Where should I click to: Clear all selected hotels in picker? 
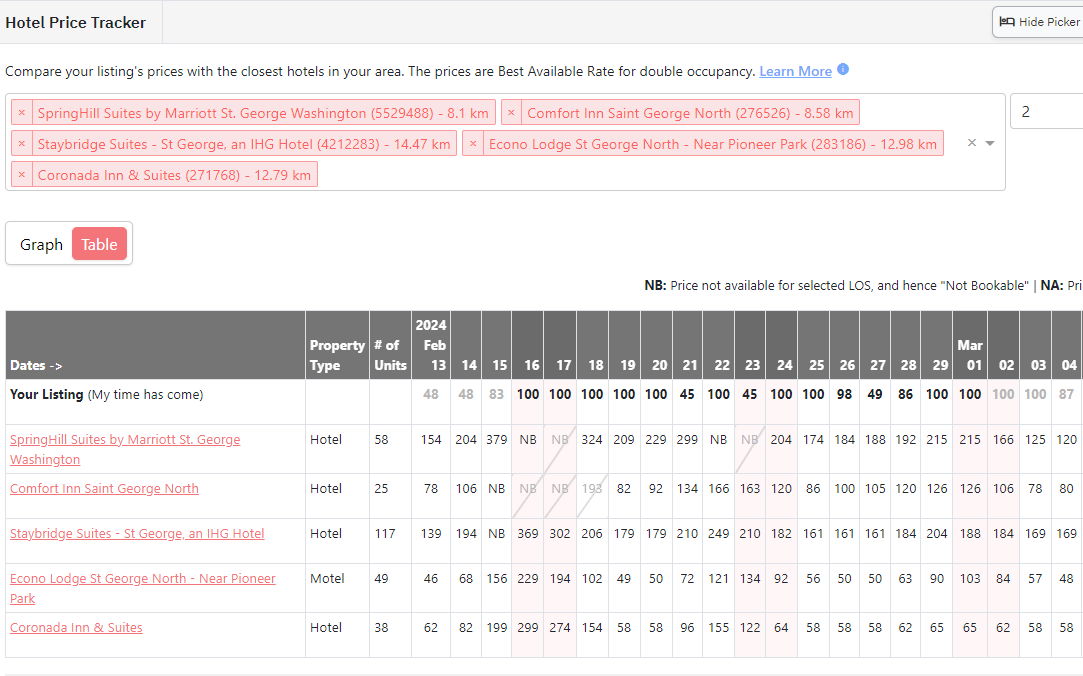972,143
